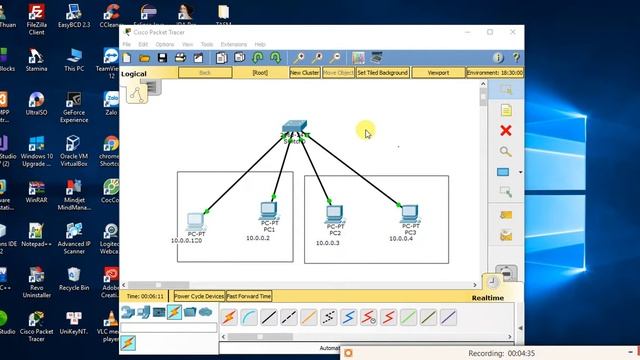Switch to the Realtime tab
Image resolution: width=640 pixels, height=360 pixels.
coord(488,298)
